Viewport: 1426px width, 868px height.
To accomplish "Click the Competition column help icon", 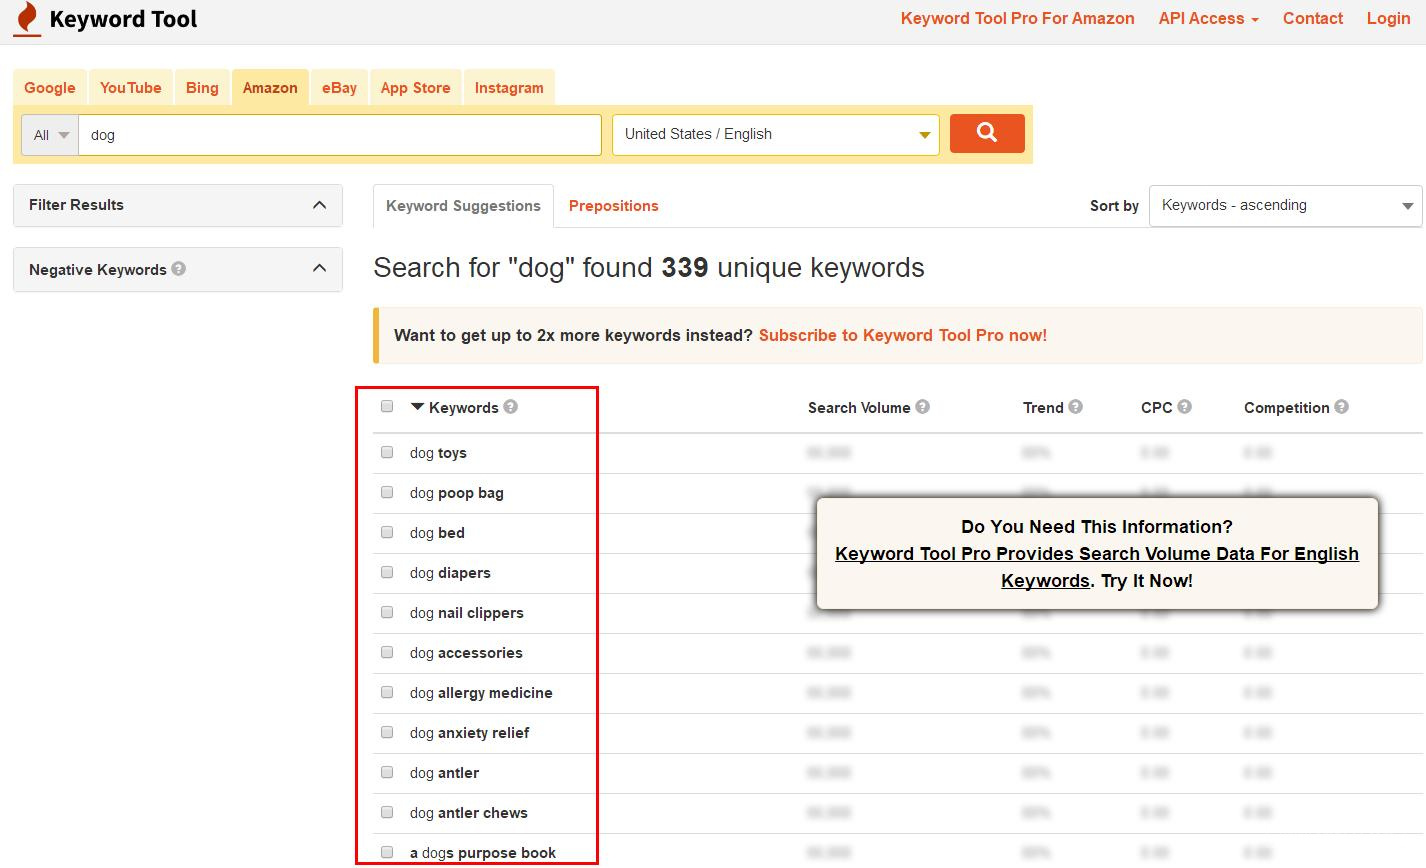I will point(1341,407).
